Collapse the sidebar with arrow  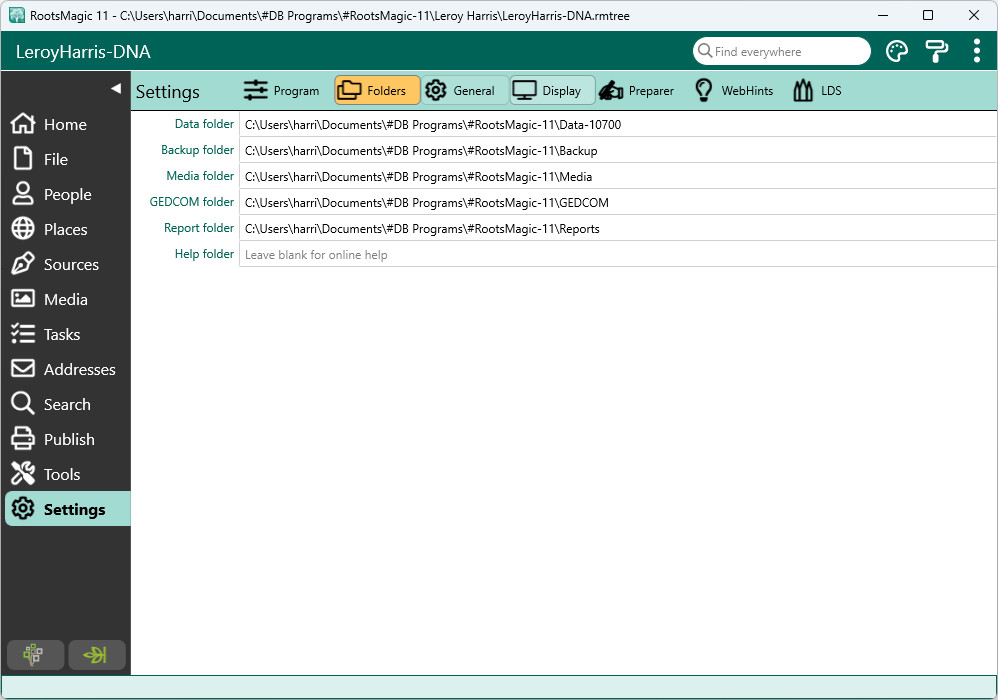click(x=116, y=88)
